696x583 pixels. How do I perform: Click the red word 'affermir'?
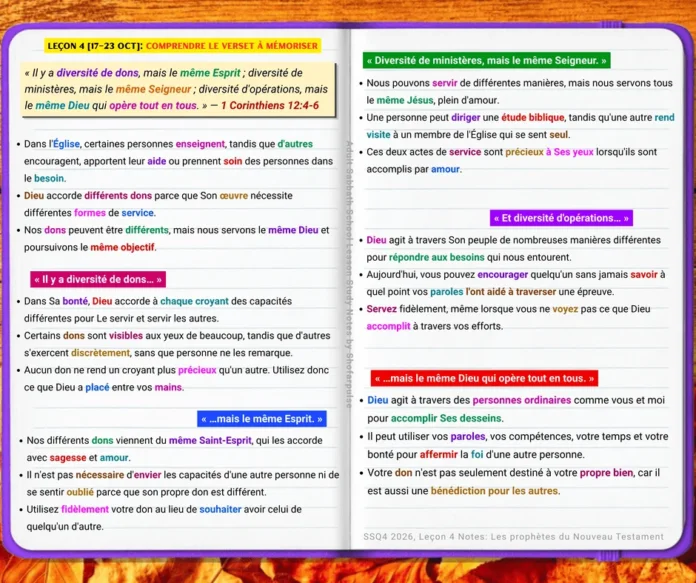pos(439,455)
